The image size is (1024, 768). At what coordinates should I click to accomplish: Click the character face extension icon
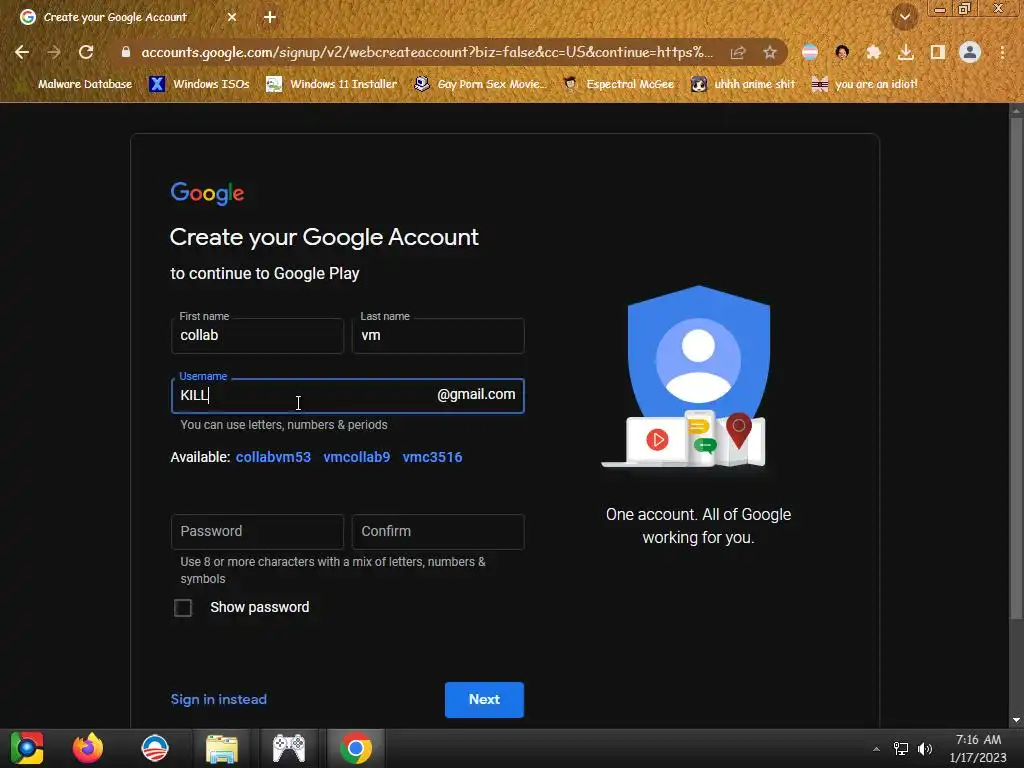(842, 52)
